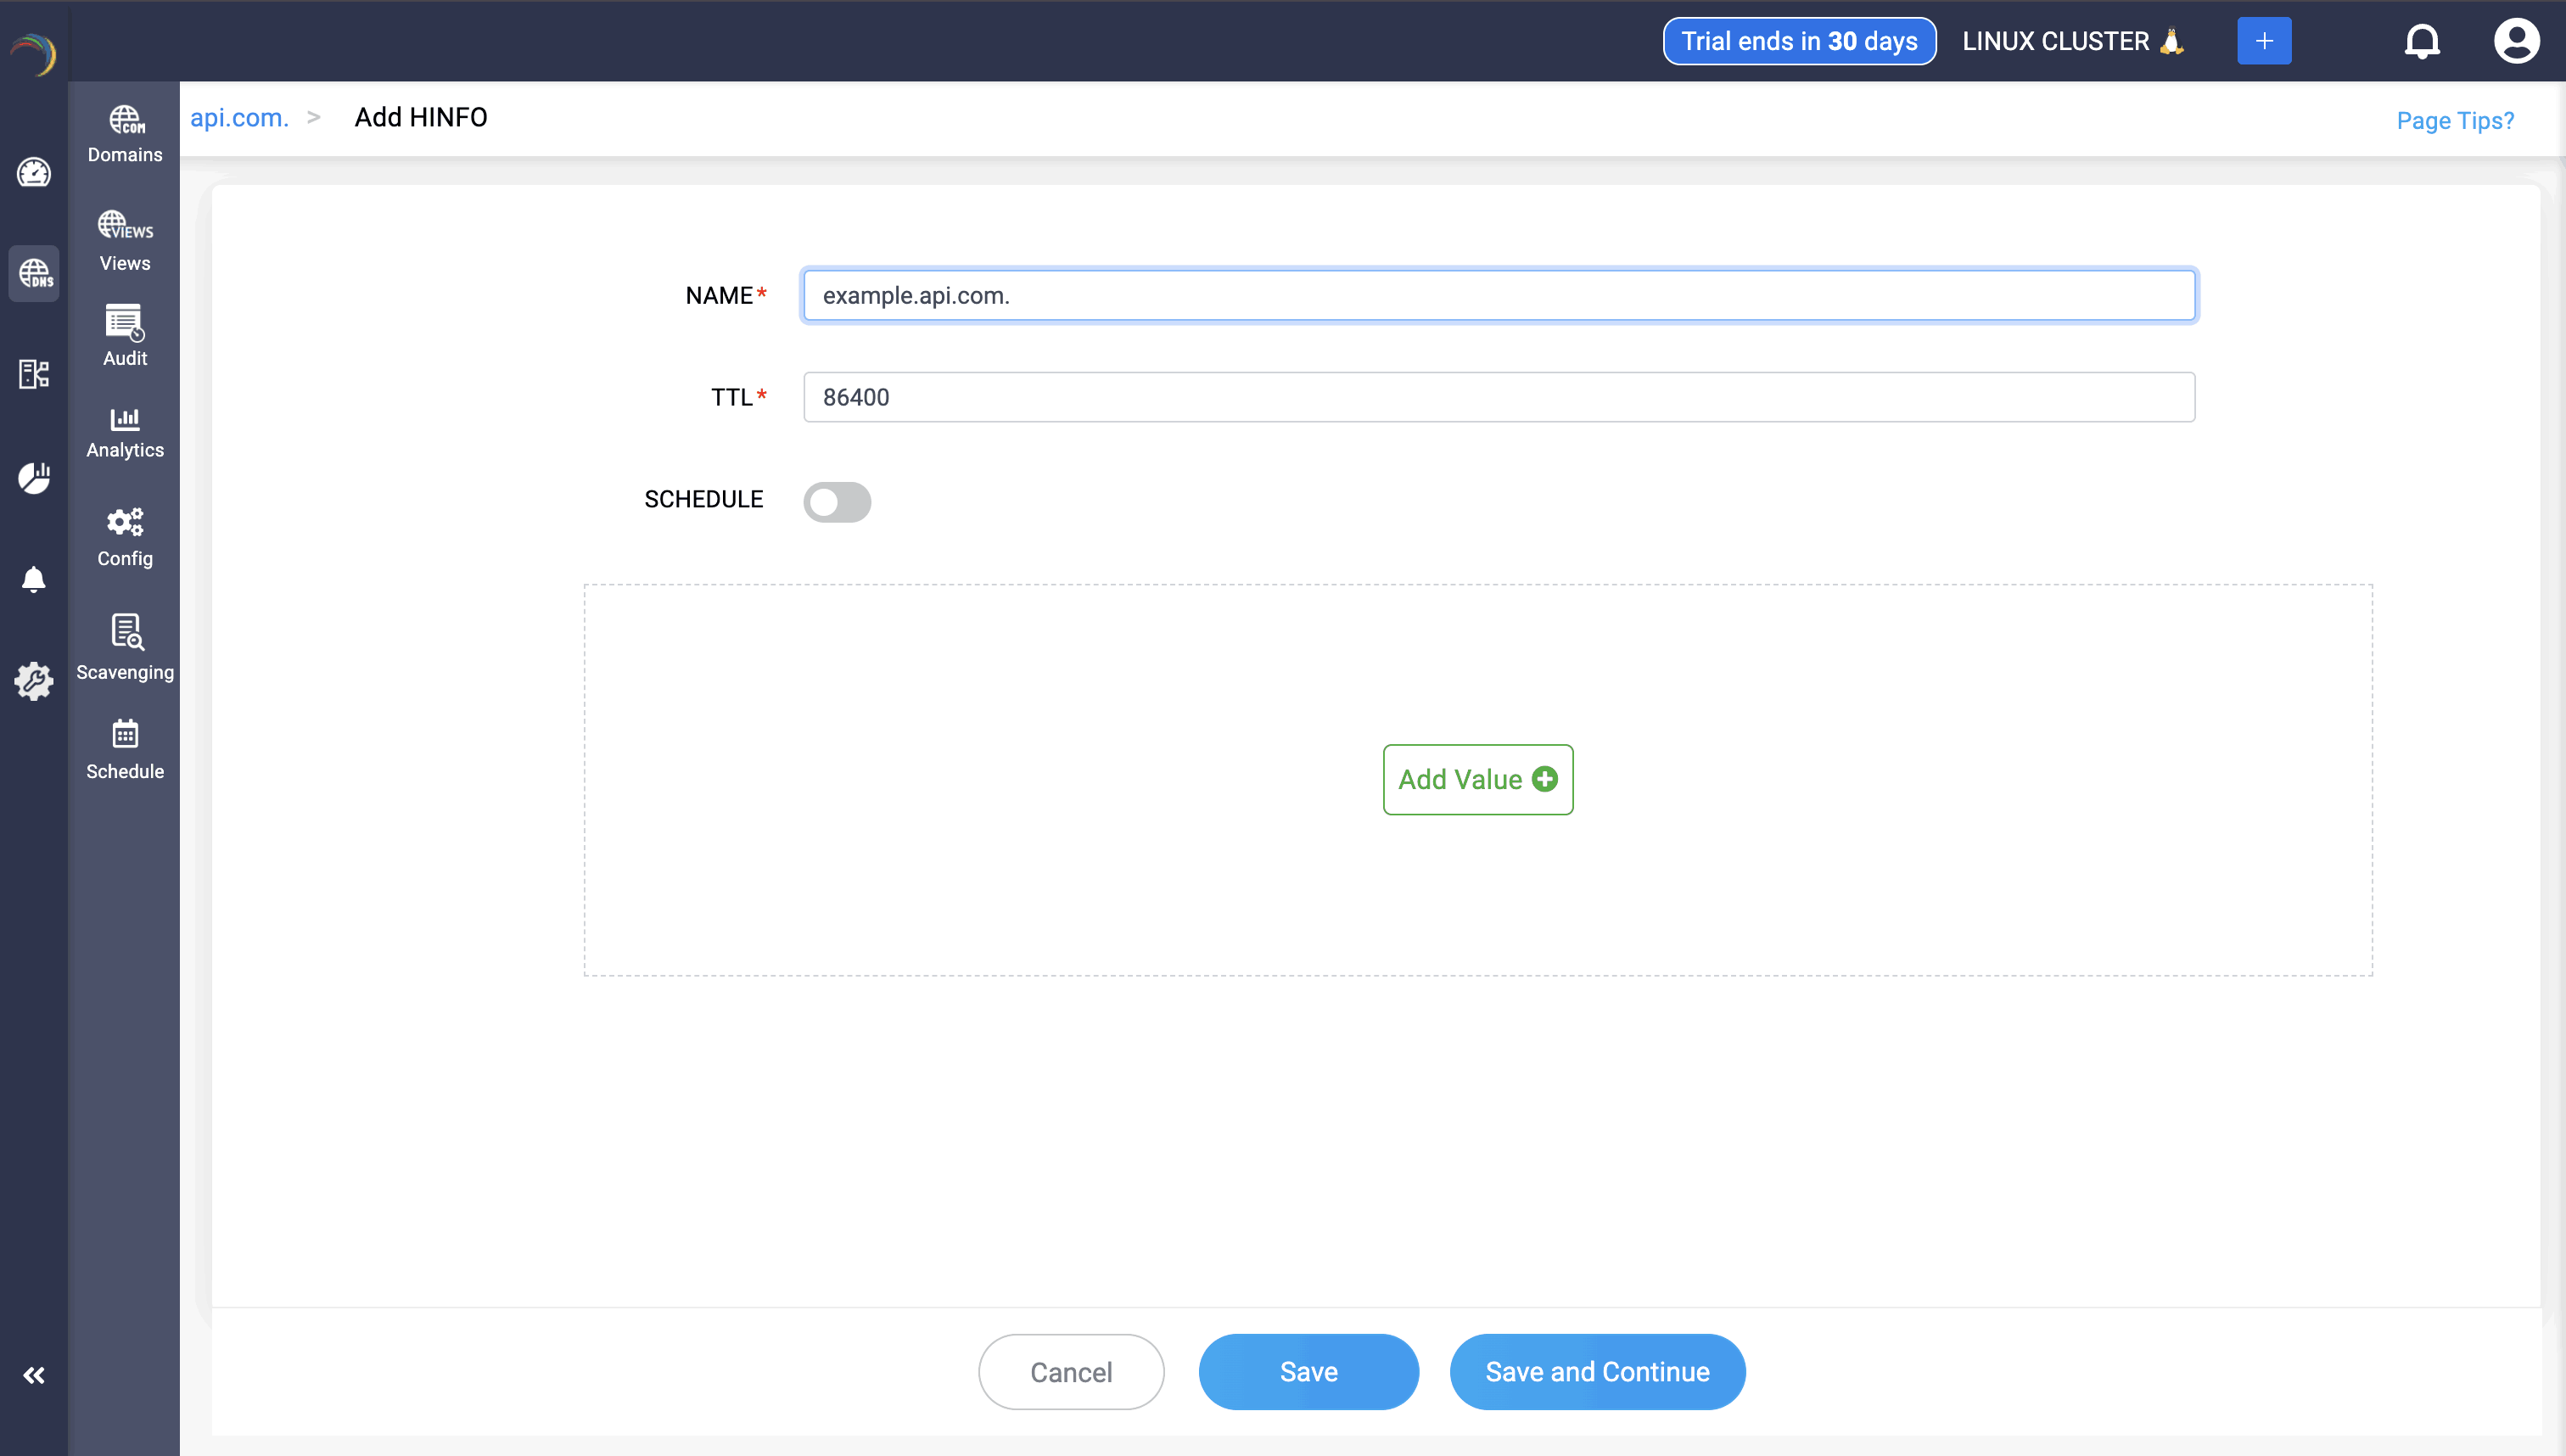Open Page Tips link
The width and height of the screenshot is (2566, 1456).
2454,121
